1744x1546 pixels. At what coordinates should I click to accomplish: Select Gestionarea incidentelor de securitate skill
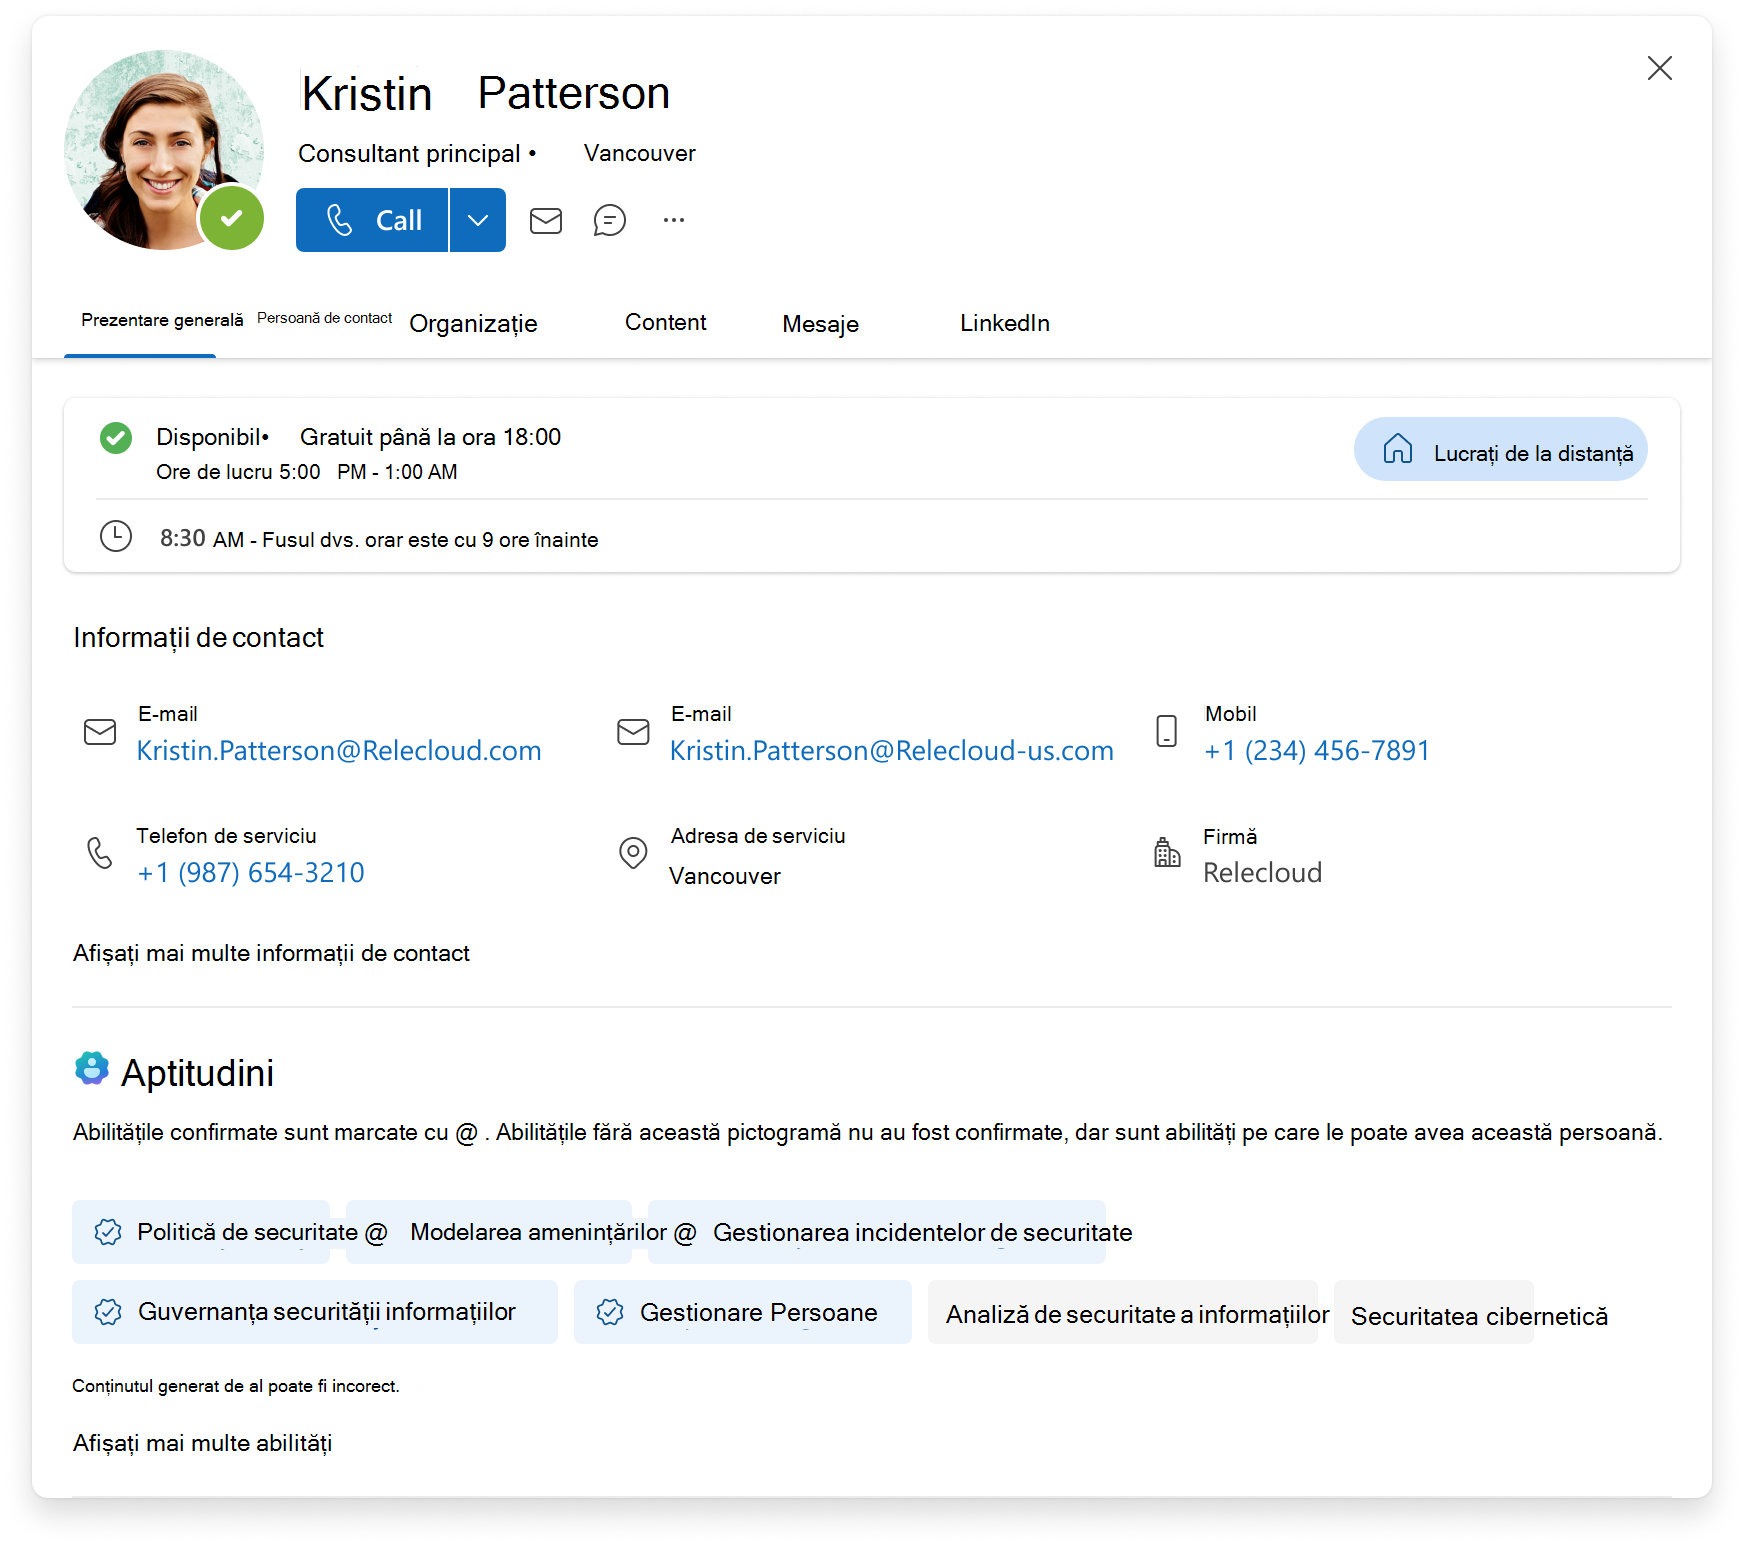(877, 1232)
